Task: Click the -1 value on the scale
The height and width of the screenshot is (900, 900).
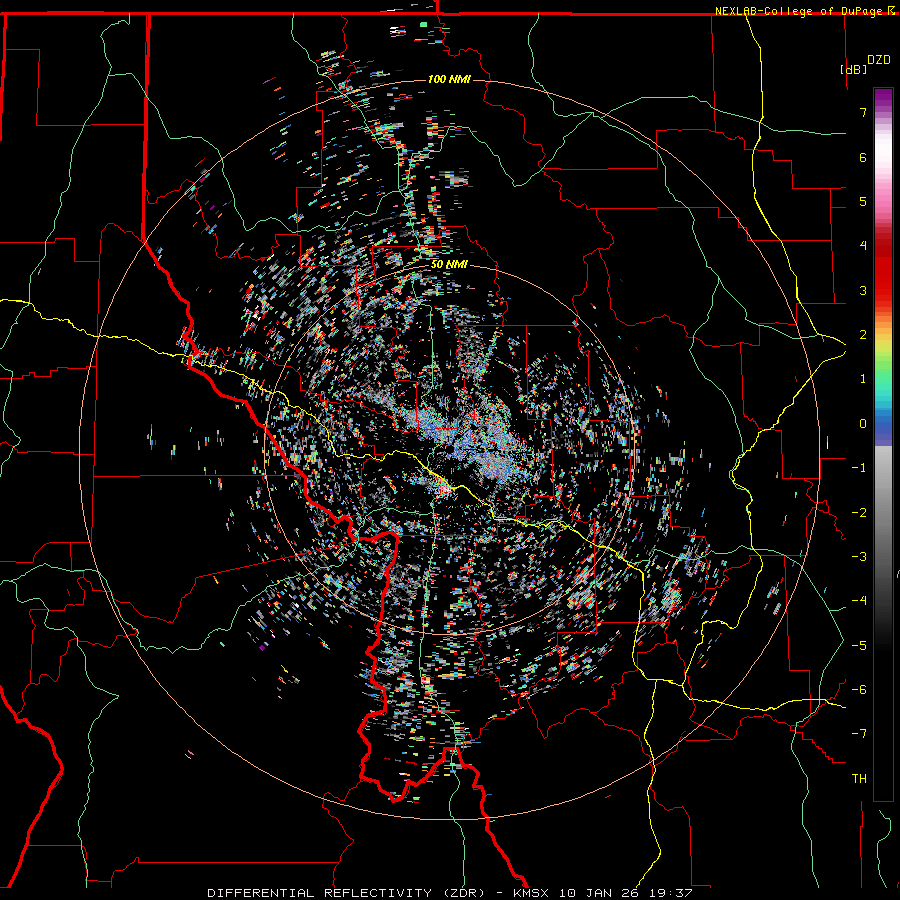Action: (x=859, y=468)
